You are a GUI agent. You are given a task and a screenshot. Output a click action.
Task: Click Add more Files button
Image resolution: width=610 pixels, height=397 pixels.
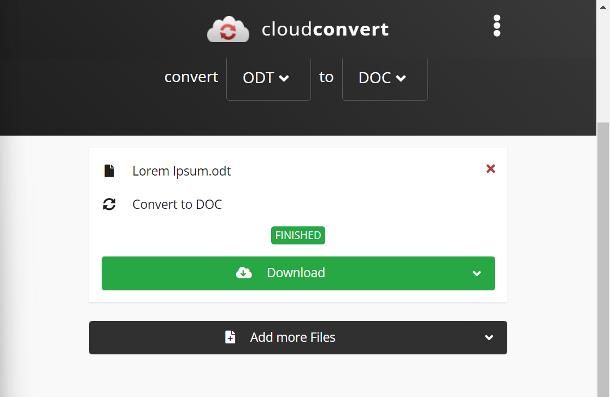[x=298, y=337]
